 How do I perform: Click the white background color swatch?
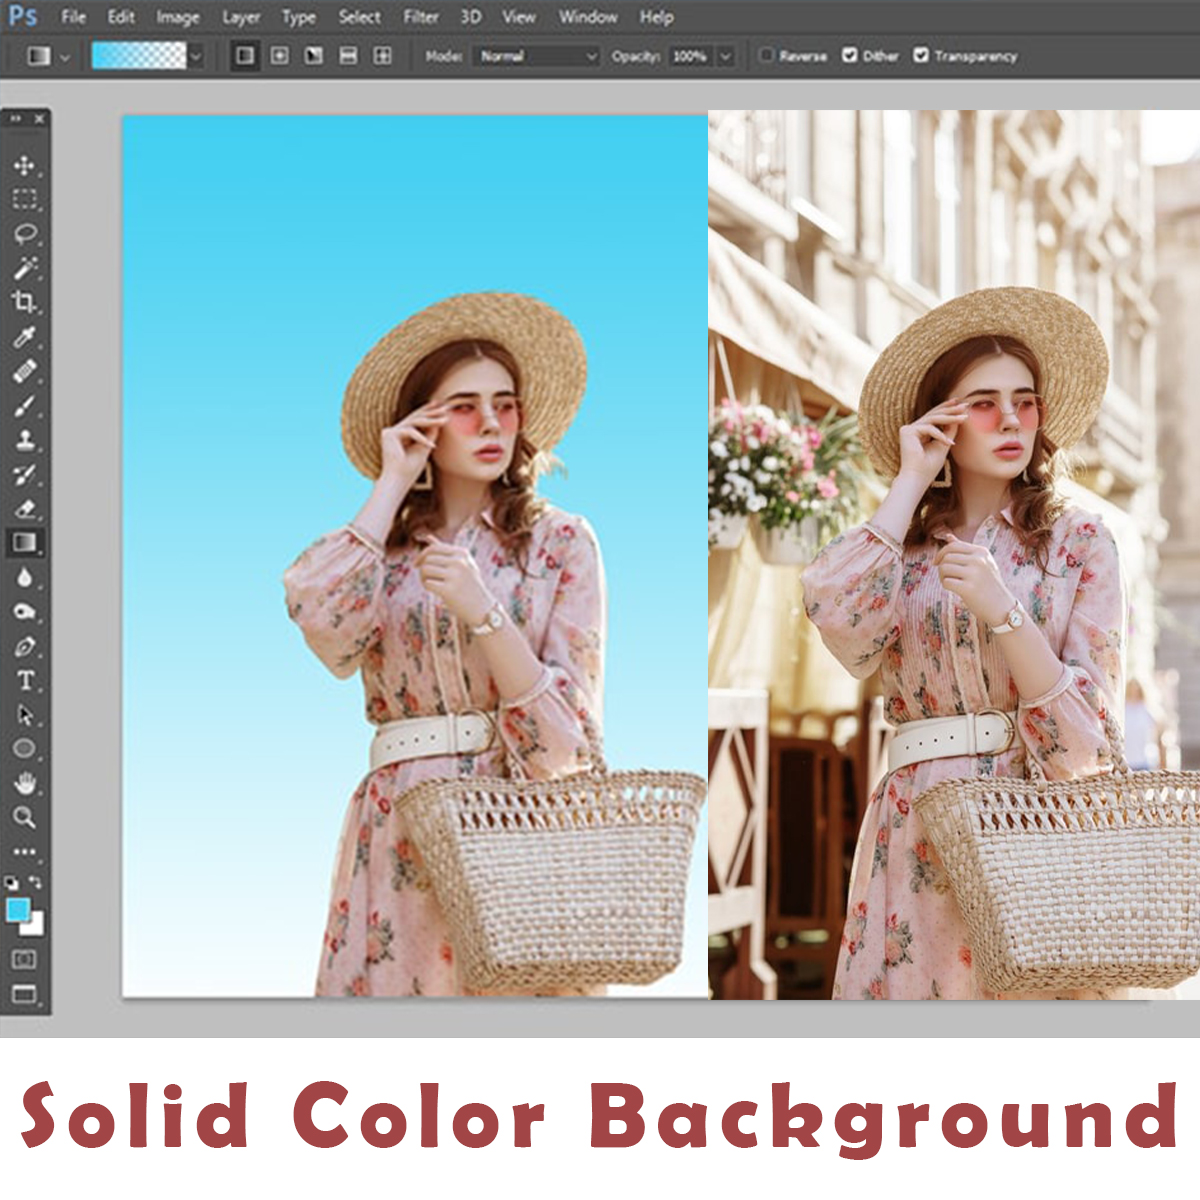coord(37,926)
